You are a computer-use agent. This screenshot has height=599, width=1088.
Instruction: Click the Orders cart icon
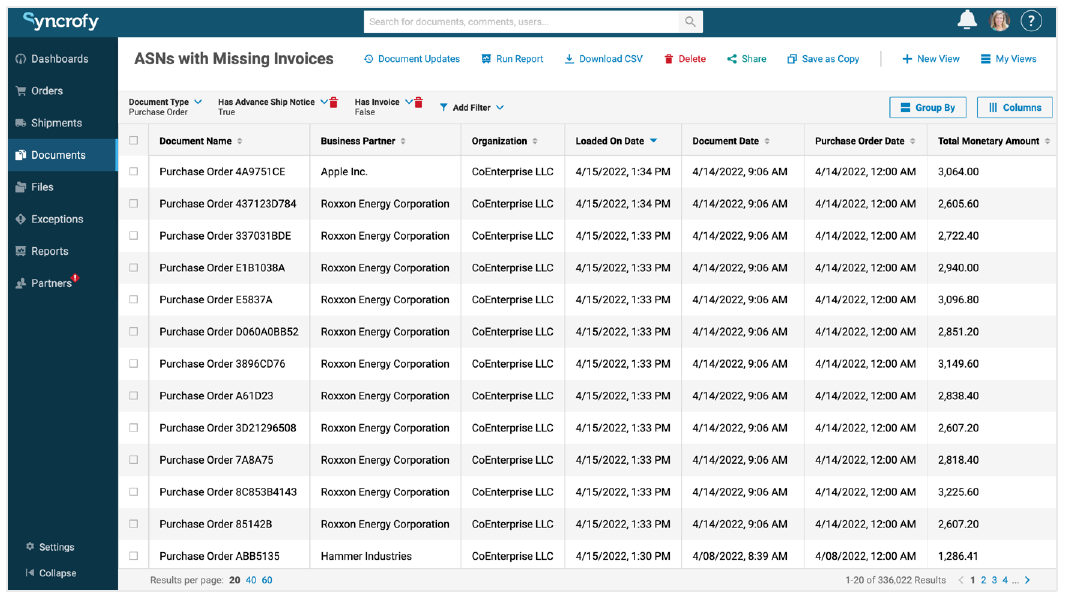21,91
